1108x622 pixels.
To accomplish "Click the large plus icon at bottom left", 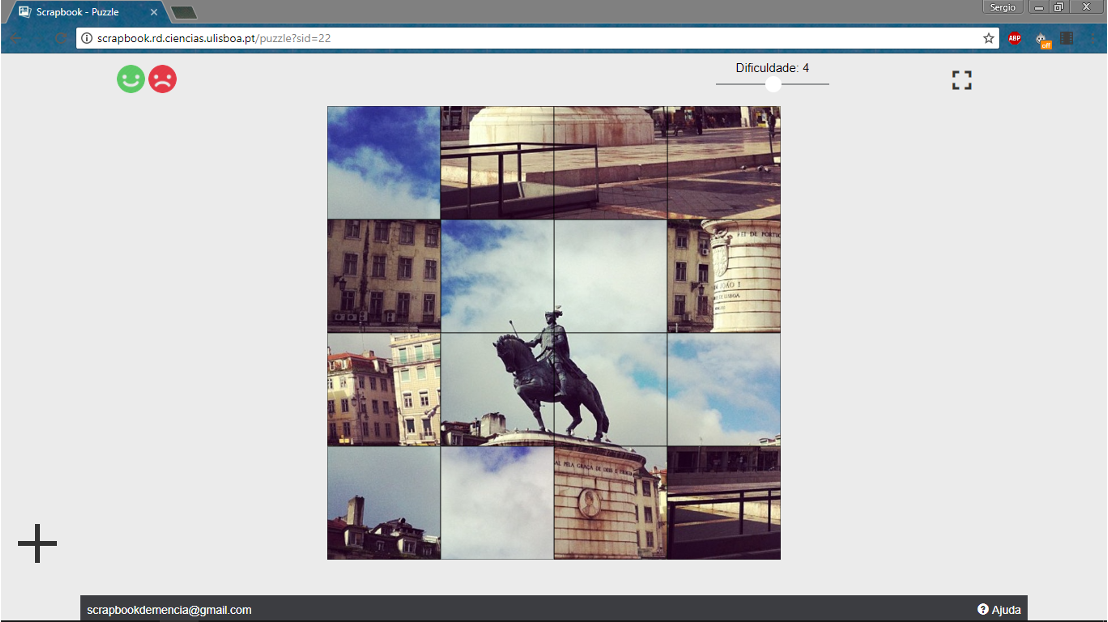I will pos(37,543).
